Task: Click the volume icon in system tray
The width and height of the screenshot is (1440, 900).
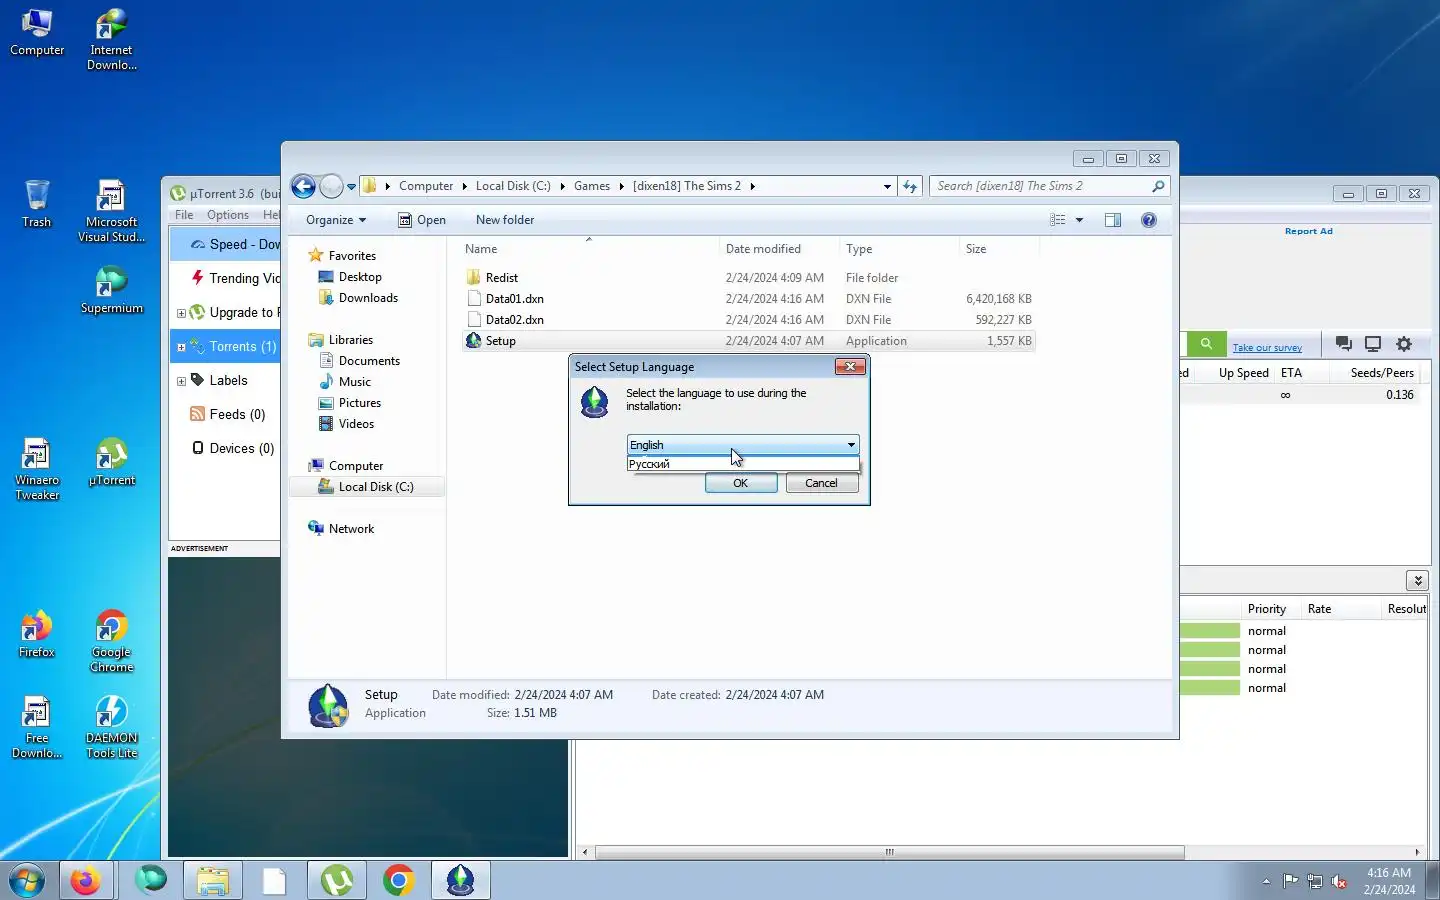Action: [x=1339, y=881]
